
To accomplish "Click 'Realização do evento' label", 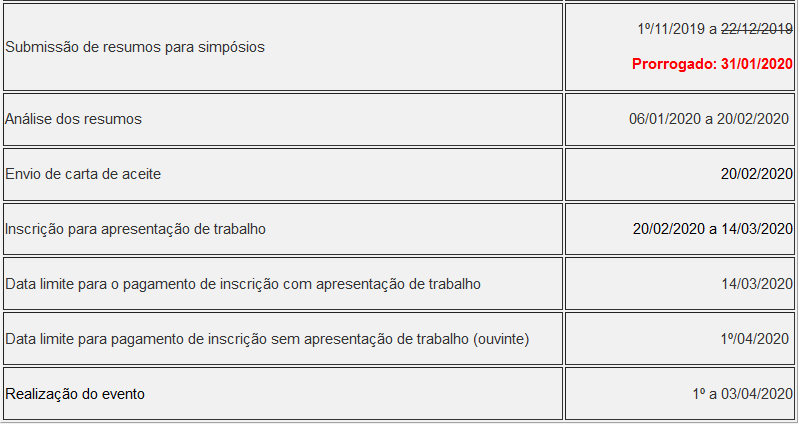I will tap(75, 394).
